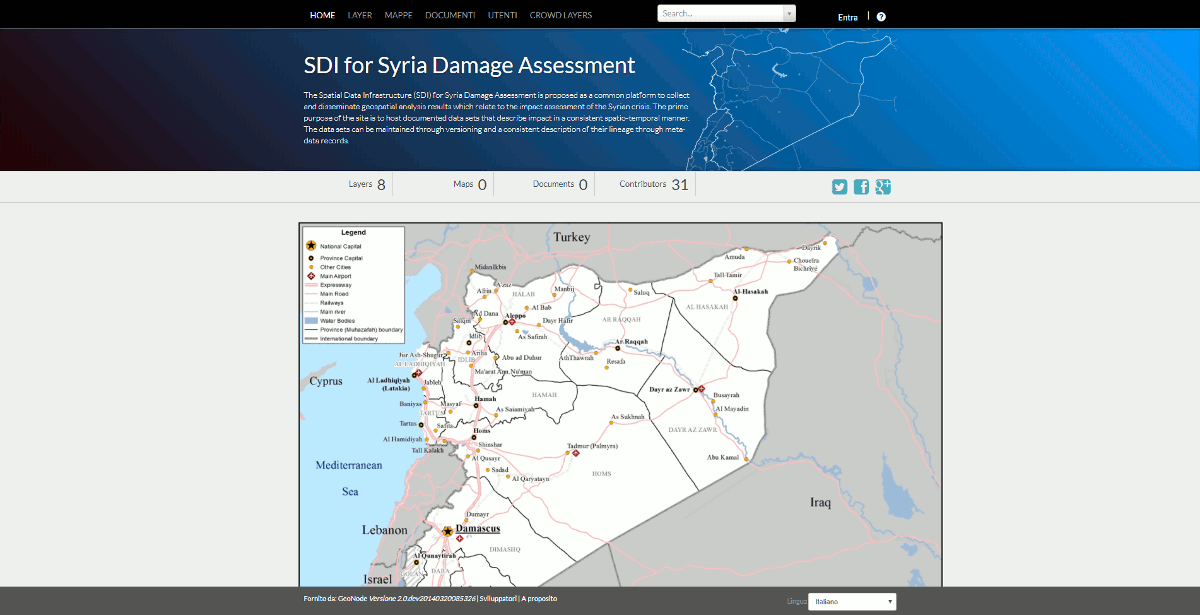Expand the search box dropdown arrow
The height and width of the screenshot is (615, 1200).
point(789,13)
